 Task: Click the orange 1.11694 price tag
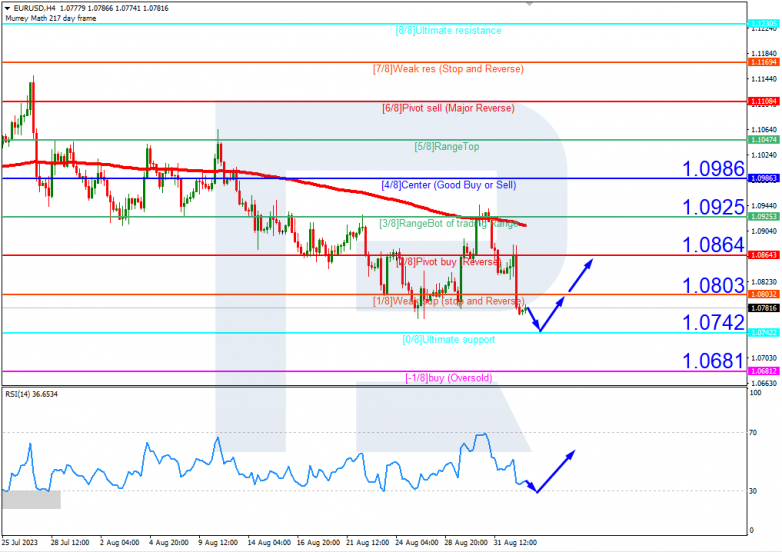coord(763,62)
